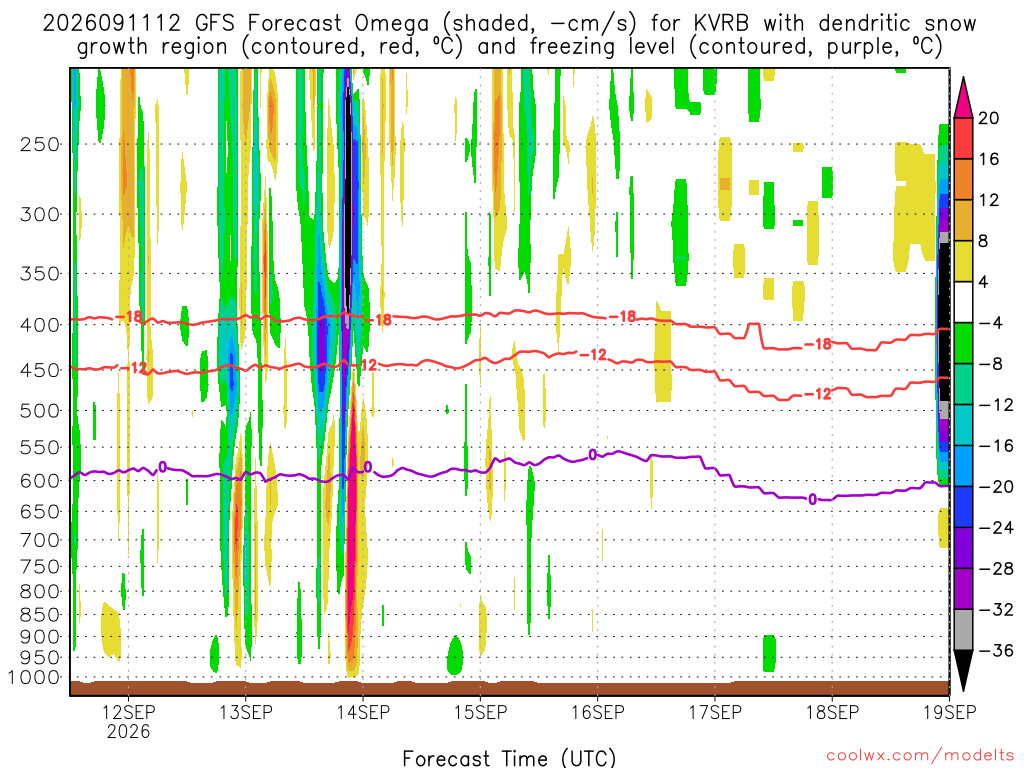Screen dimensions: 1024x768
Task: Click the 17SEP time axis label
Action: tap(715, 712)
